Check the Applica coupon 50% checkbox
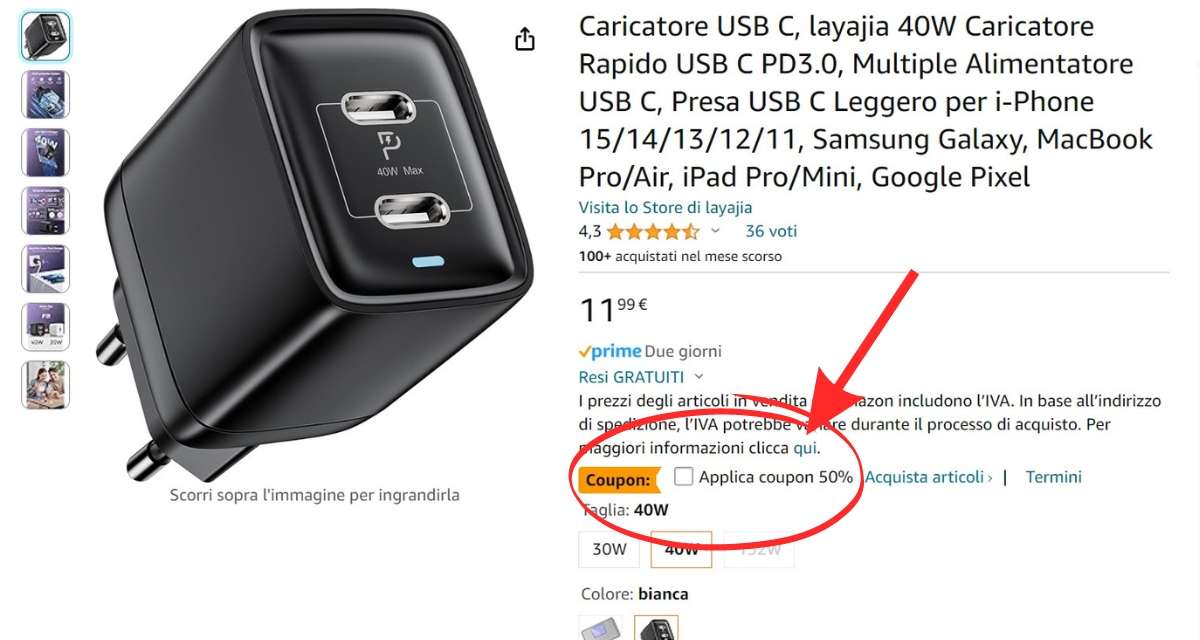 (x=683, y=477)
